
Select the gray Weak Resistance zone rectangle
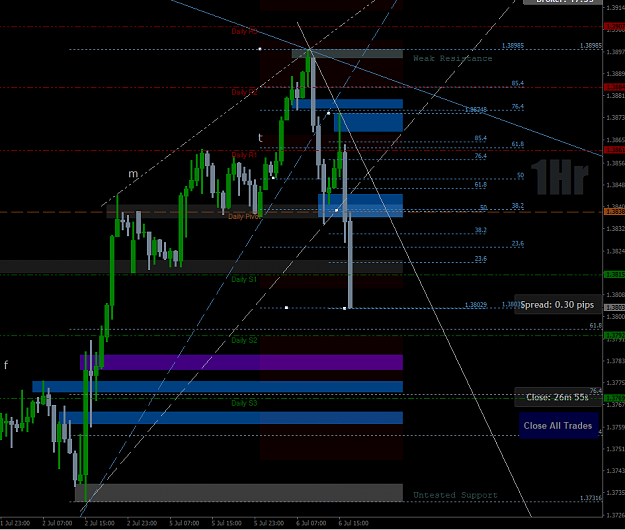pyautogui.click(x=347, y=54)
